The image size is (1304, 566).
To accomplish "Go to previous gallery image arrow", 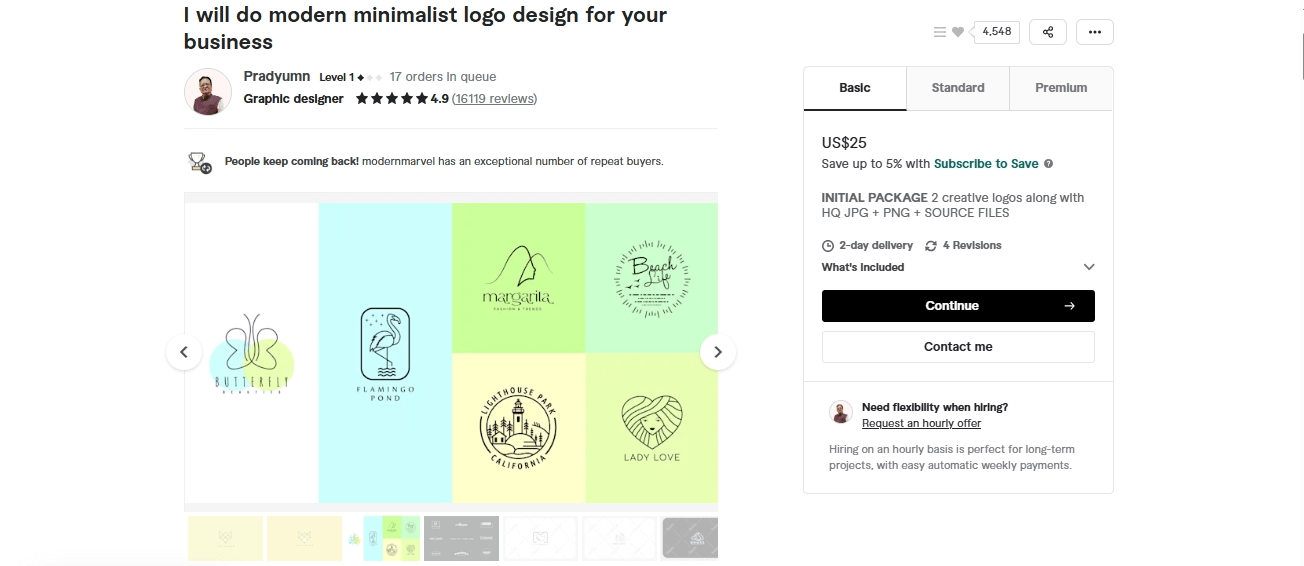I will 184,352.
